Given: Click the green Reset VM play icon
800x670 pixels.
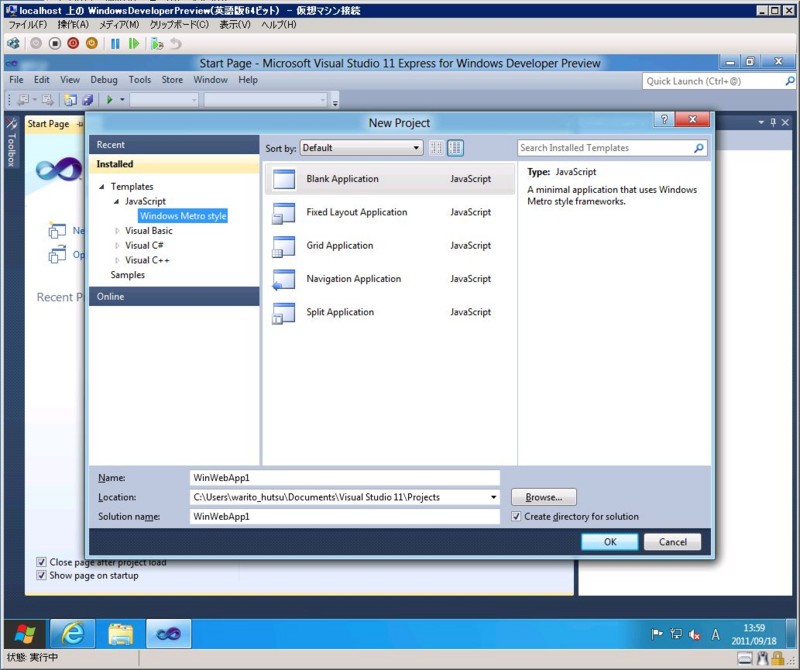Looking at the screenshot, I should click(134, 44).
